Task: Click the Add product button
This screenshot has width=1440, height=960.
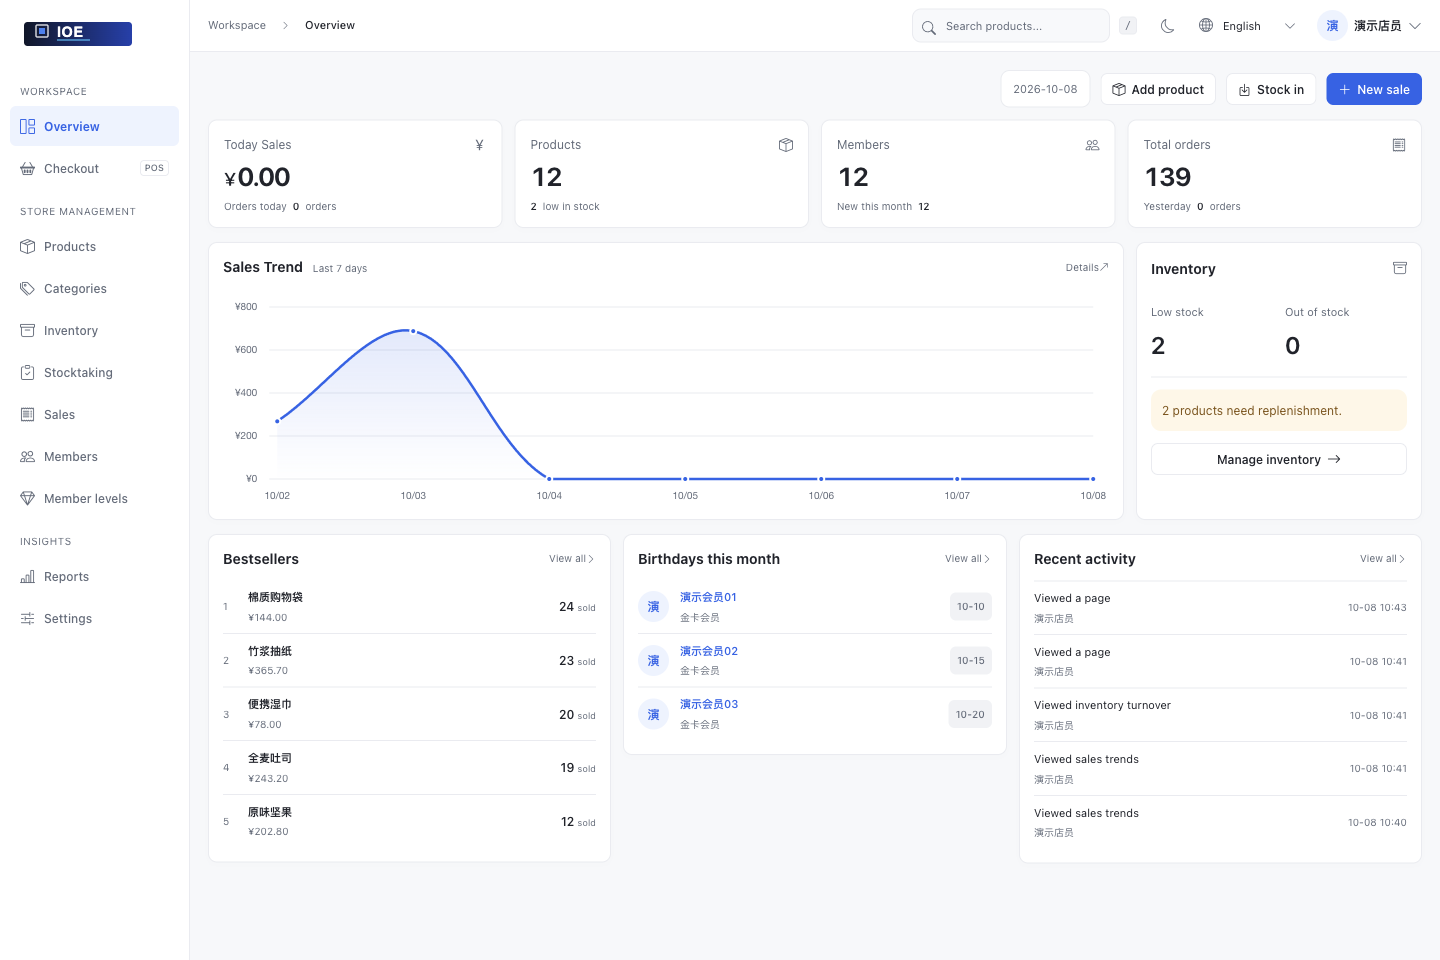Action: point(1158,89)
